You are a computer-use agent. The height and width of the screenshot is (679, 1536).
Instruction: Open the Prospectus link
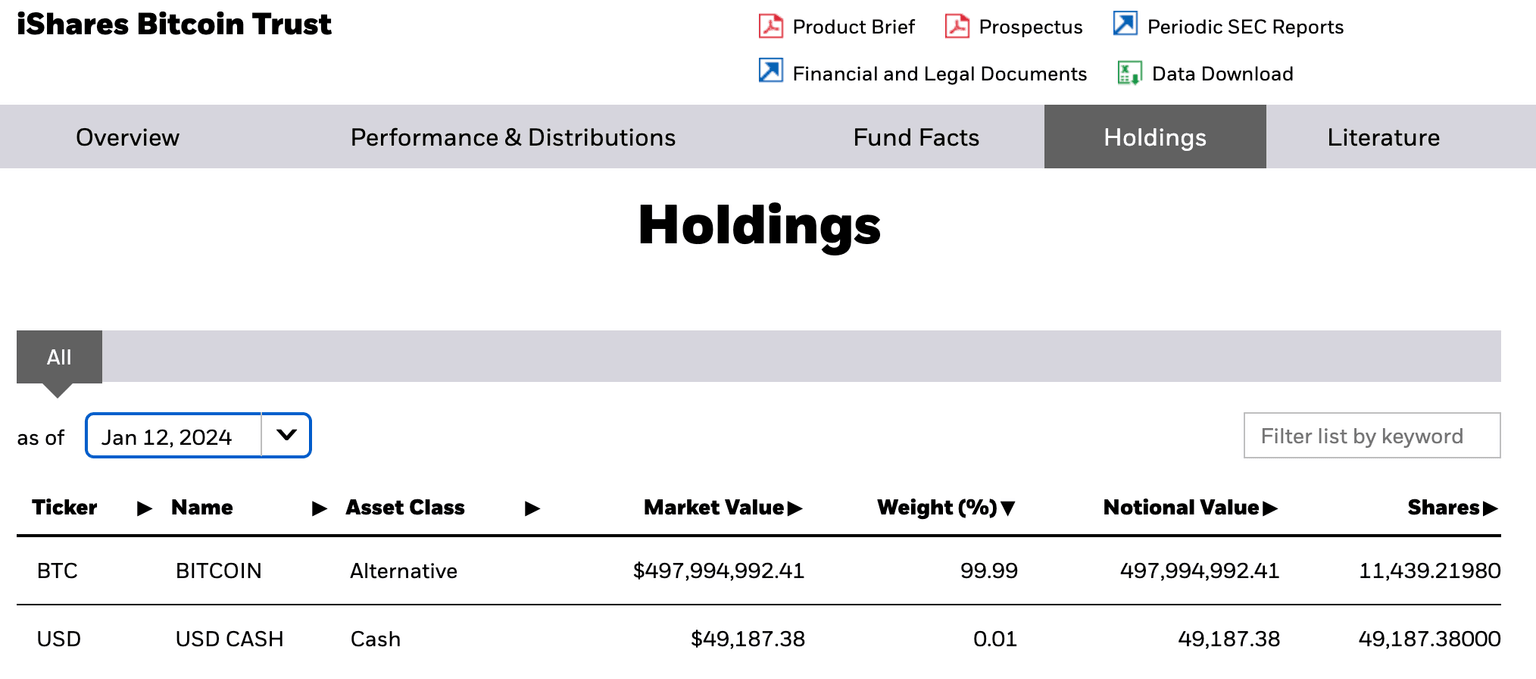click(x=1030, y=27)
